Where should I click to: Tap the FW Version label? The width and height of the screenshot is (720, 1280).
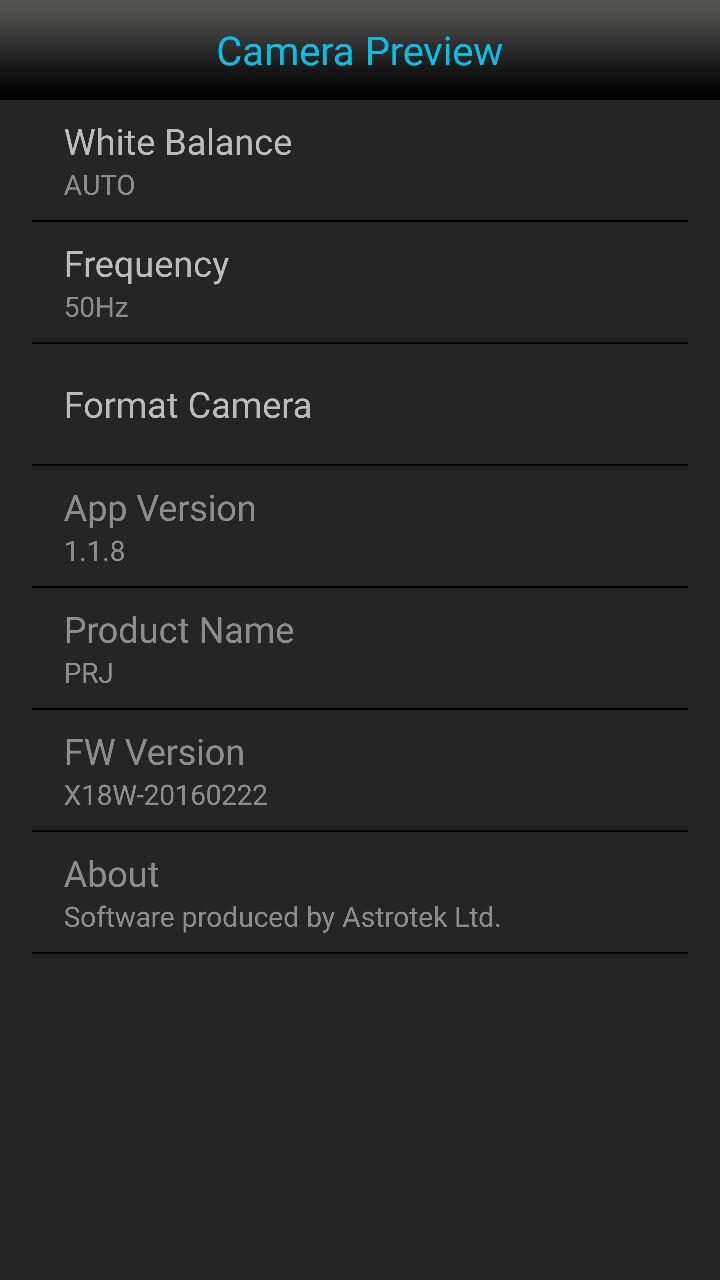click(154, 753)
